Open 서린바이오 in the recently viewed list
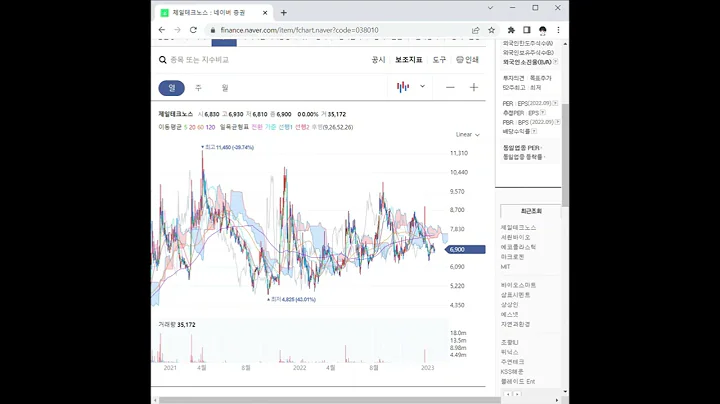 [x=515, y=237]
